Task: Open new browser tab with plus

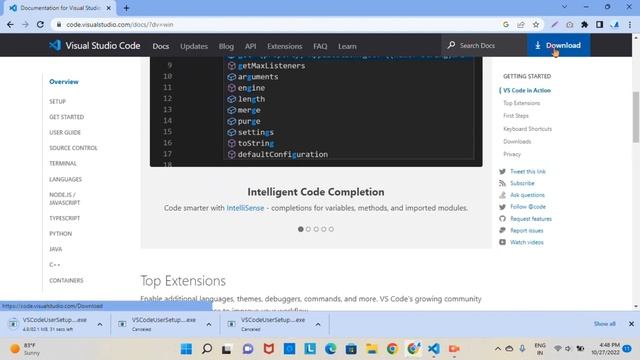Action: click(126, 8)
